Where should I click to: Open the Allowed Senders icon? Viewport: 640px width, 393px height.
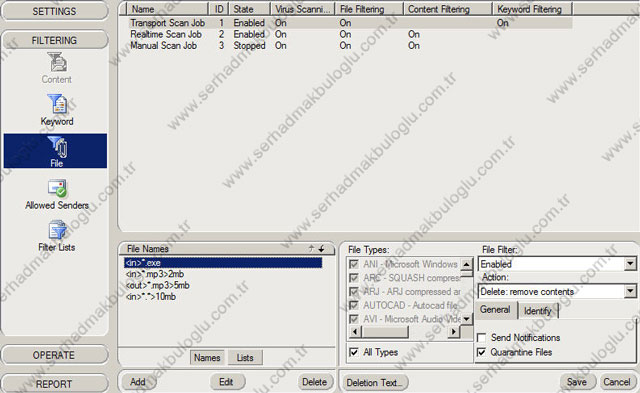pos(57,194)
